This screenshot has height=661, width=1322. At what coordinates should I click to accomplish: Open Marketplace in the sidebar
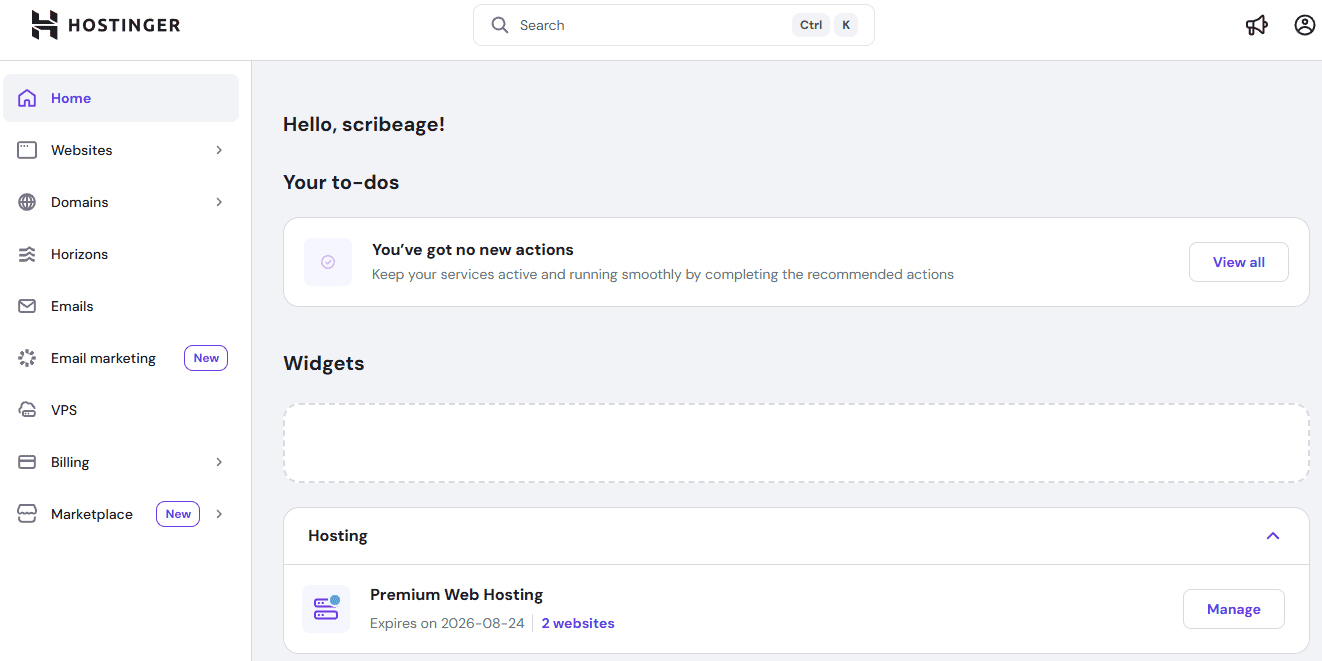tap(121, 514)
